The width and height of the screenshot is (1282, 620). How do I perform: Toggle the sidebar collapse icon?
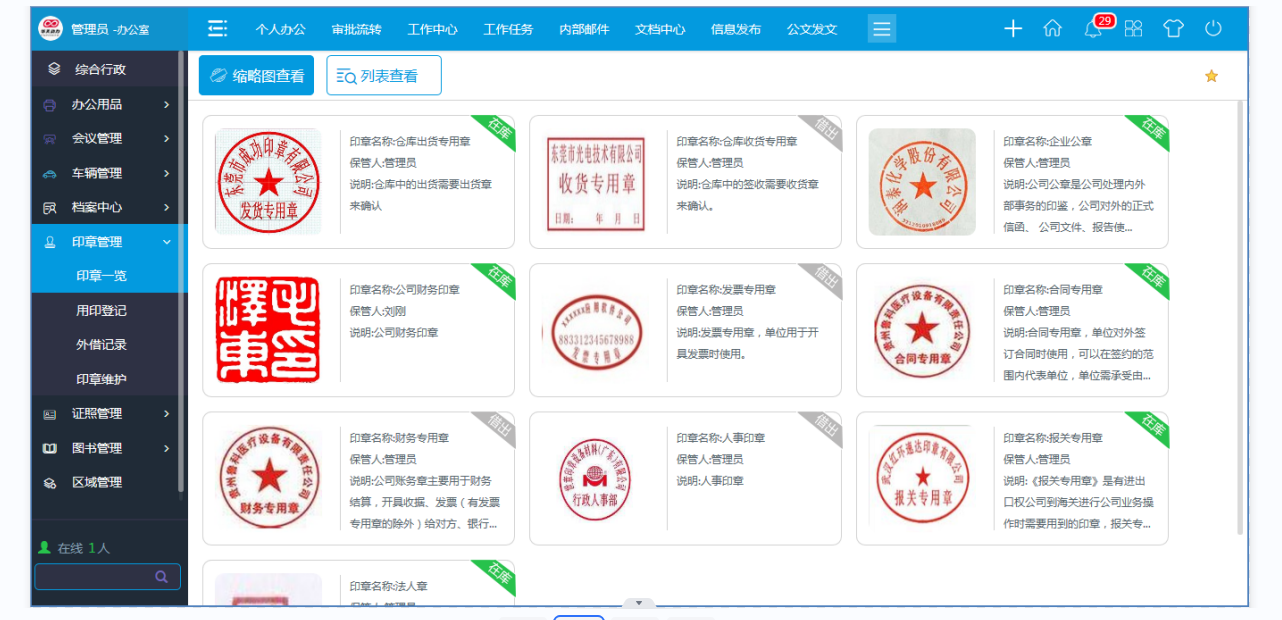click(x=217, y=29)
